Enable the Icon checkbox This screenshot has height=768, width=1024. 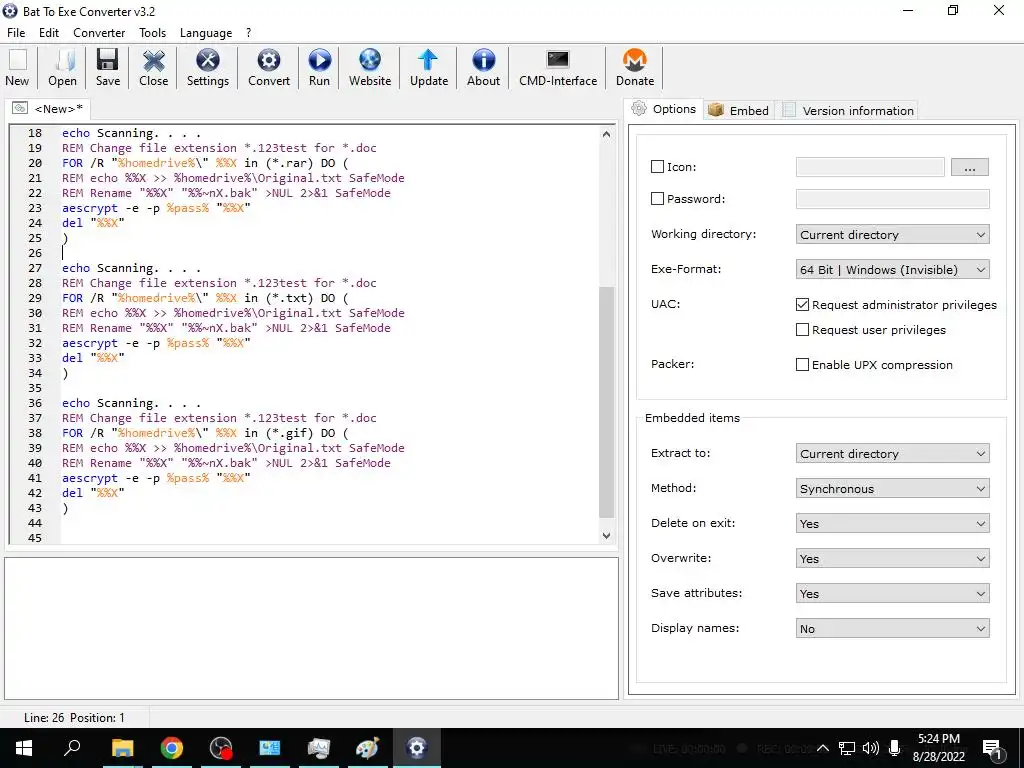pos(658,167)
